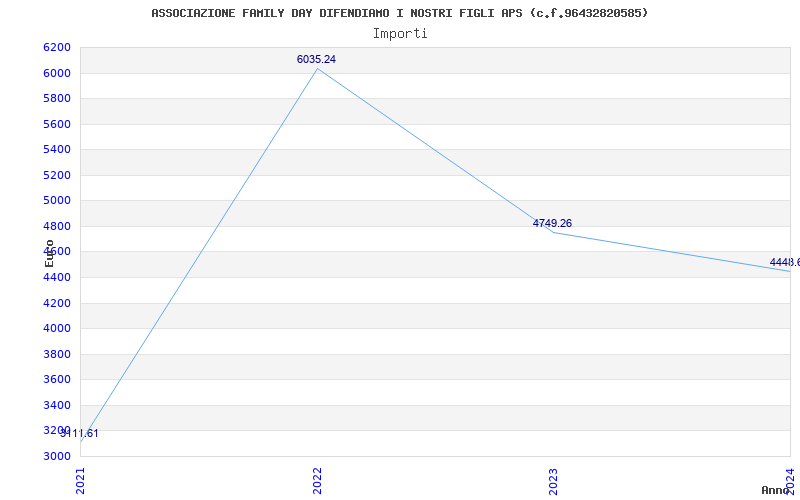Click the 3400 y-axis tick label
This screenshot has height=500, width=800.
[57, 405]
